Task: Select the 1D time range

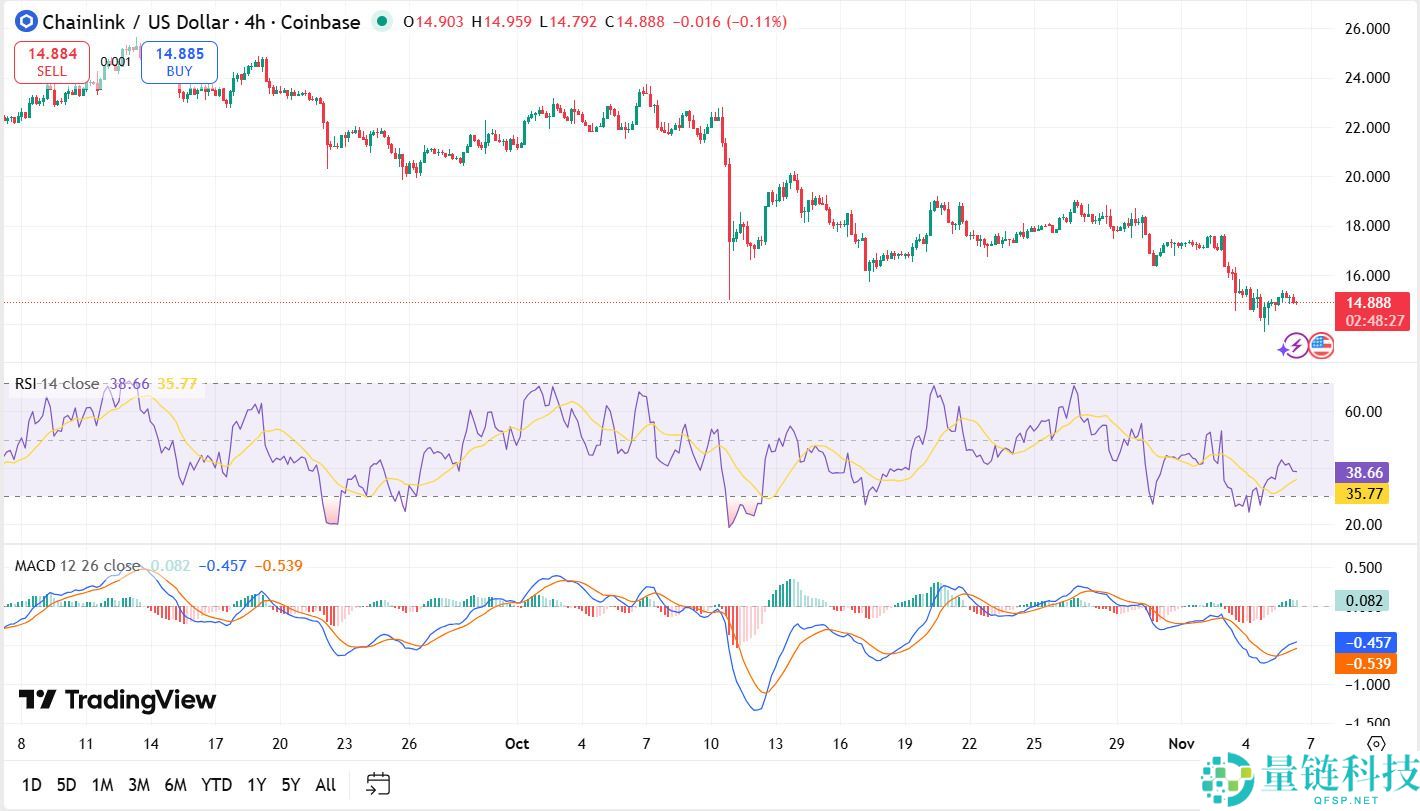Action: click(31, 785)
